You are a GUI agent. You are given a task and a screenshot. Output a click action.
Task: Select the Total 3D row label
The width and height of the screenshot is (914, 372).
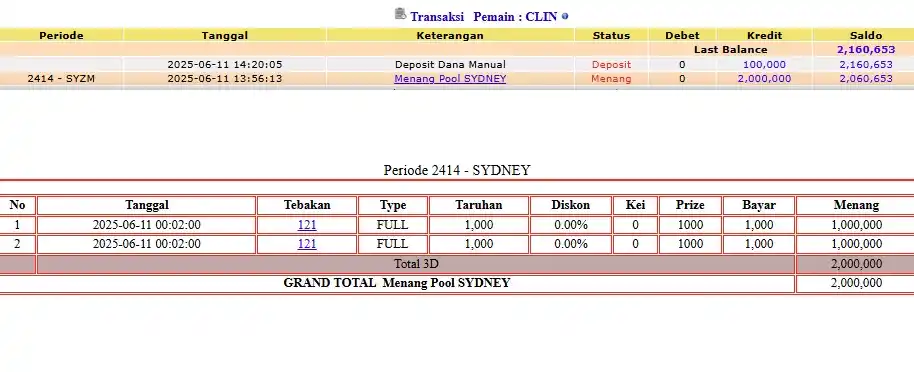416,264
